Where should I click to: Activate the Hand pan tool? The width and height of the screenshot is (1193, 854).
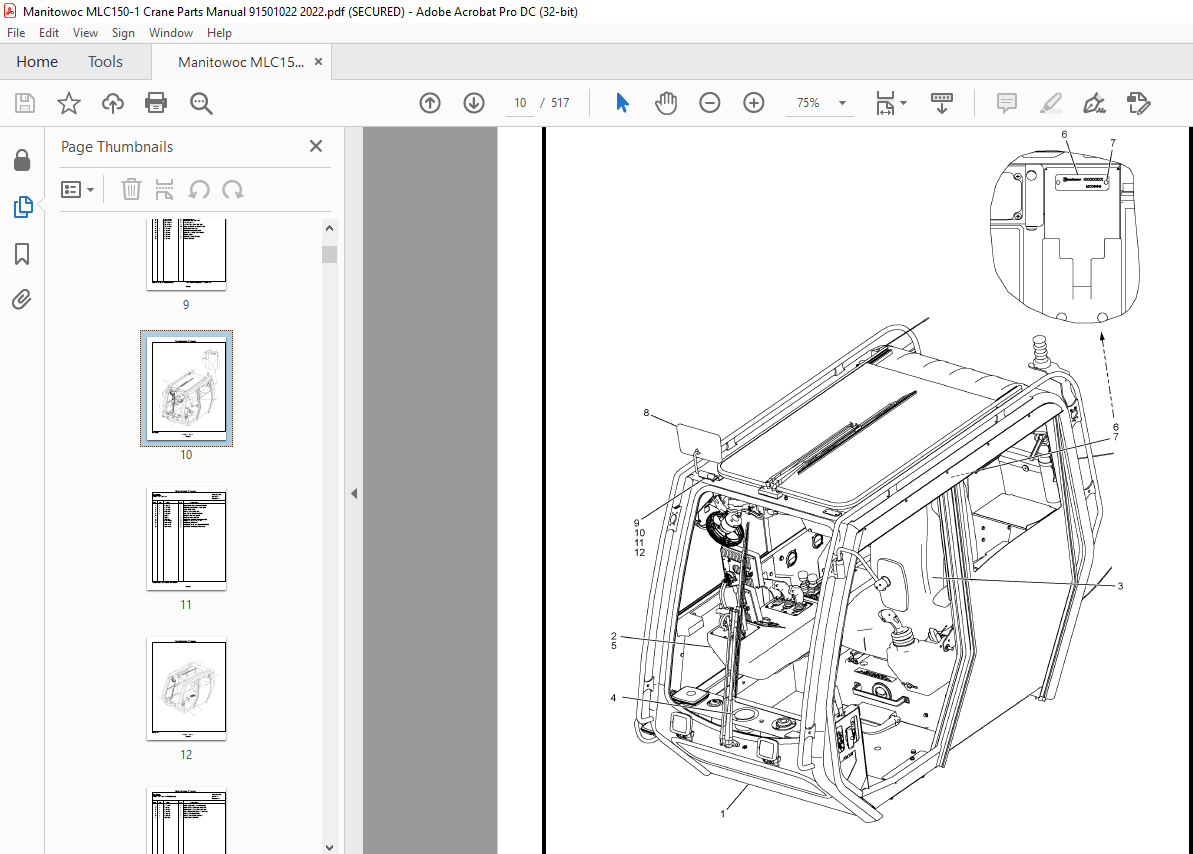point(666,103)
